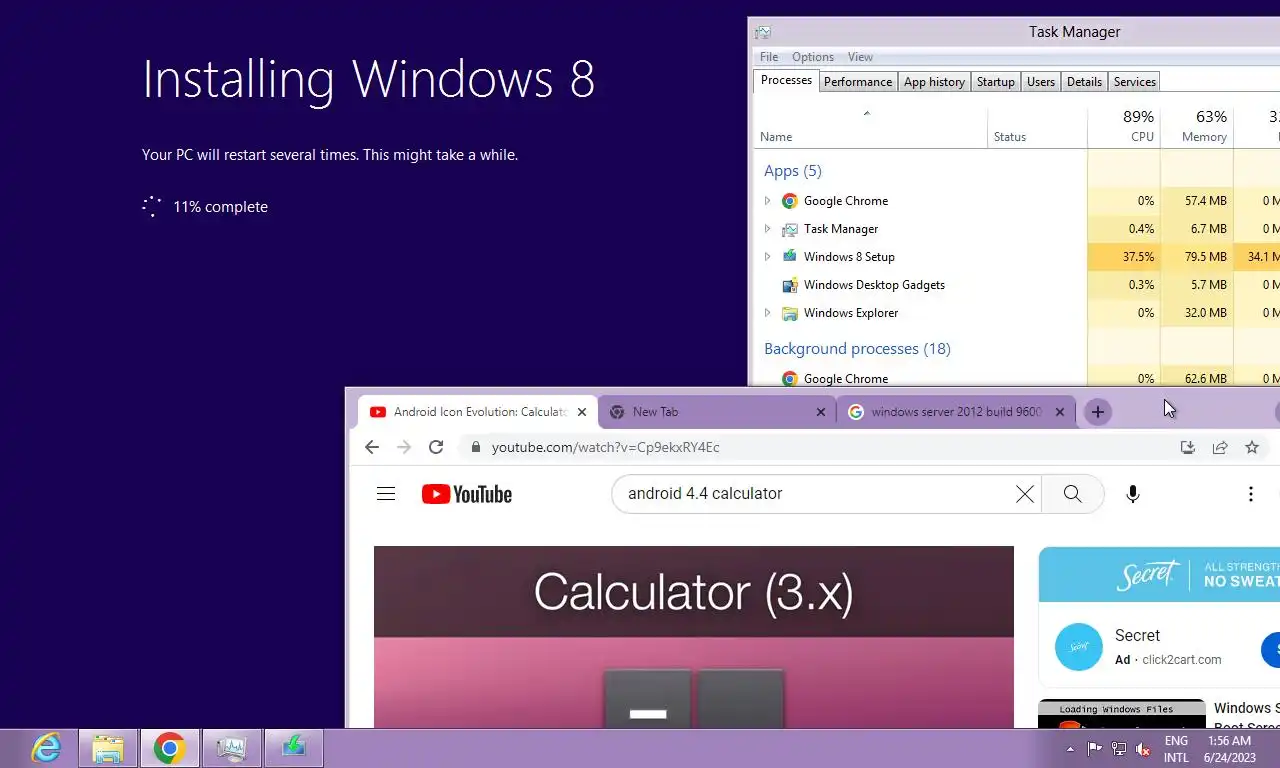Switch to windows server 2012 build tab
Viewport: 1280px width, 768px height.
(956, 412)
